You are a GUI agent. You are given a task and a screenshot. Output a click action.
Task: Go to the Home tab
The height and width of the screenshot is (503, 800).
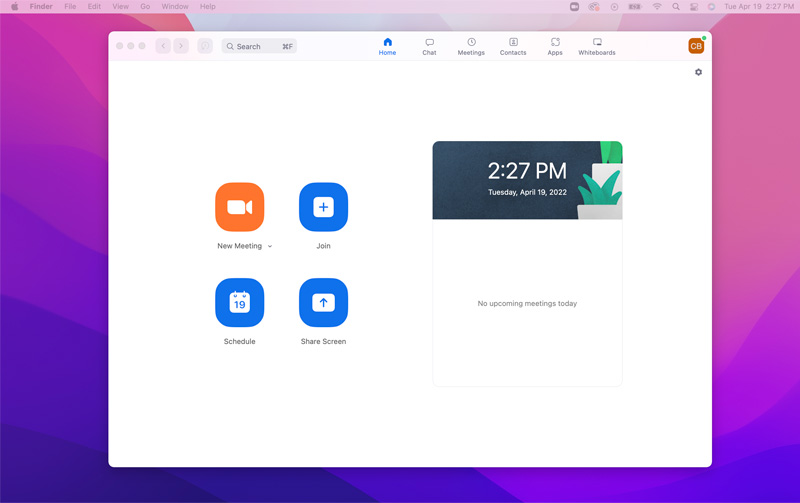click(x=387, y=46)
